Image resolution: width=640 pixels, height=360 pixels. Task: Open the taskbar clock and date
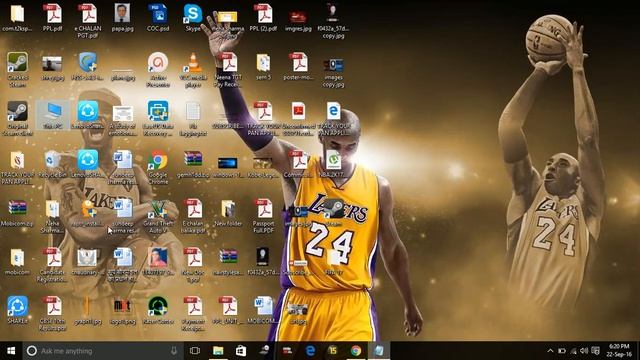click(x=619, y=351)
